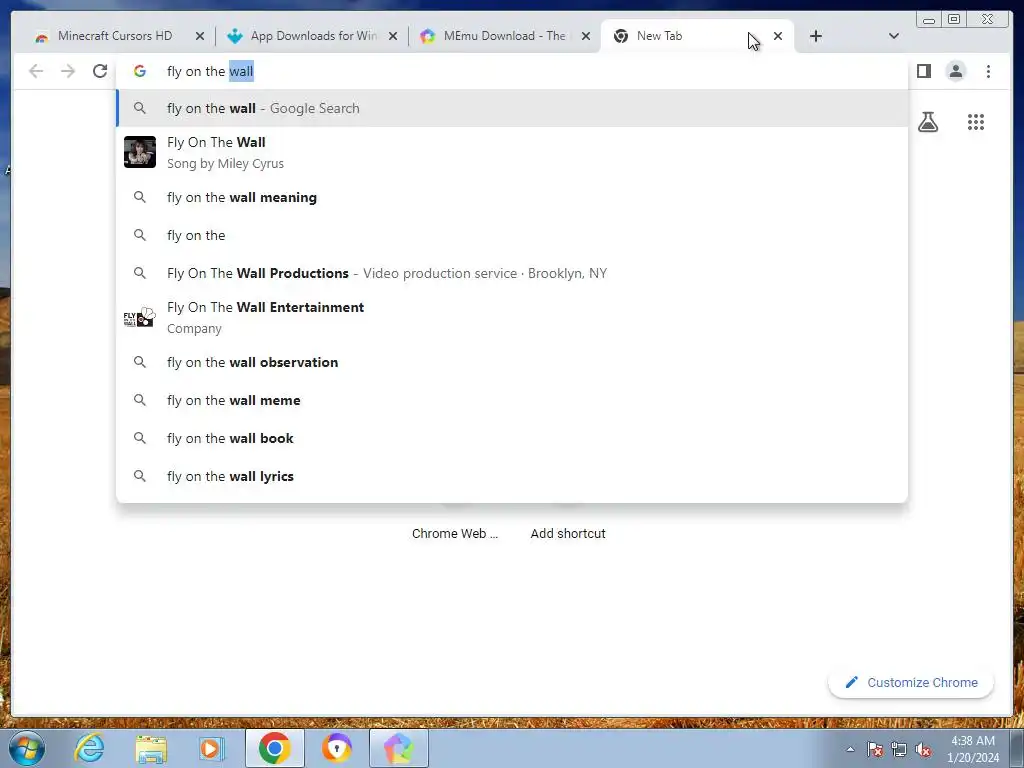Launch Internet Explorer from taskbar

tap(89, 748)
